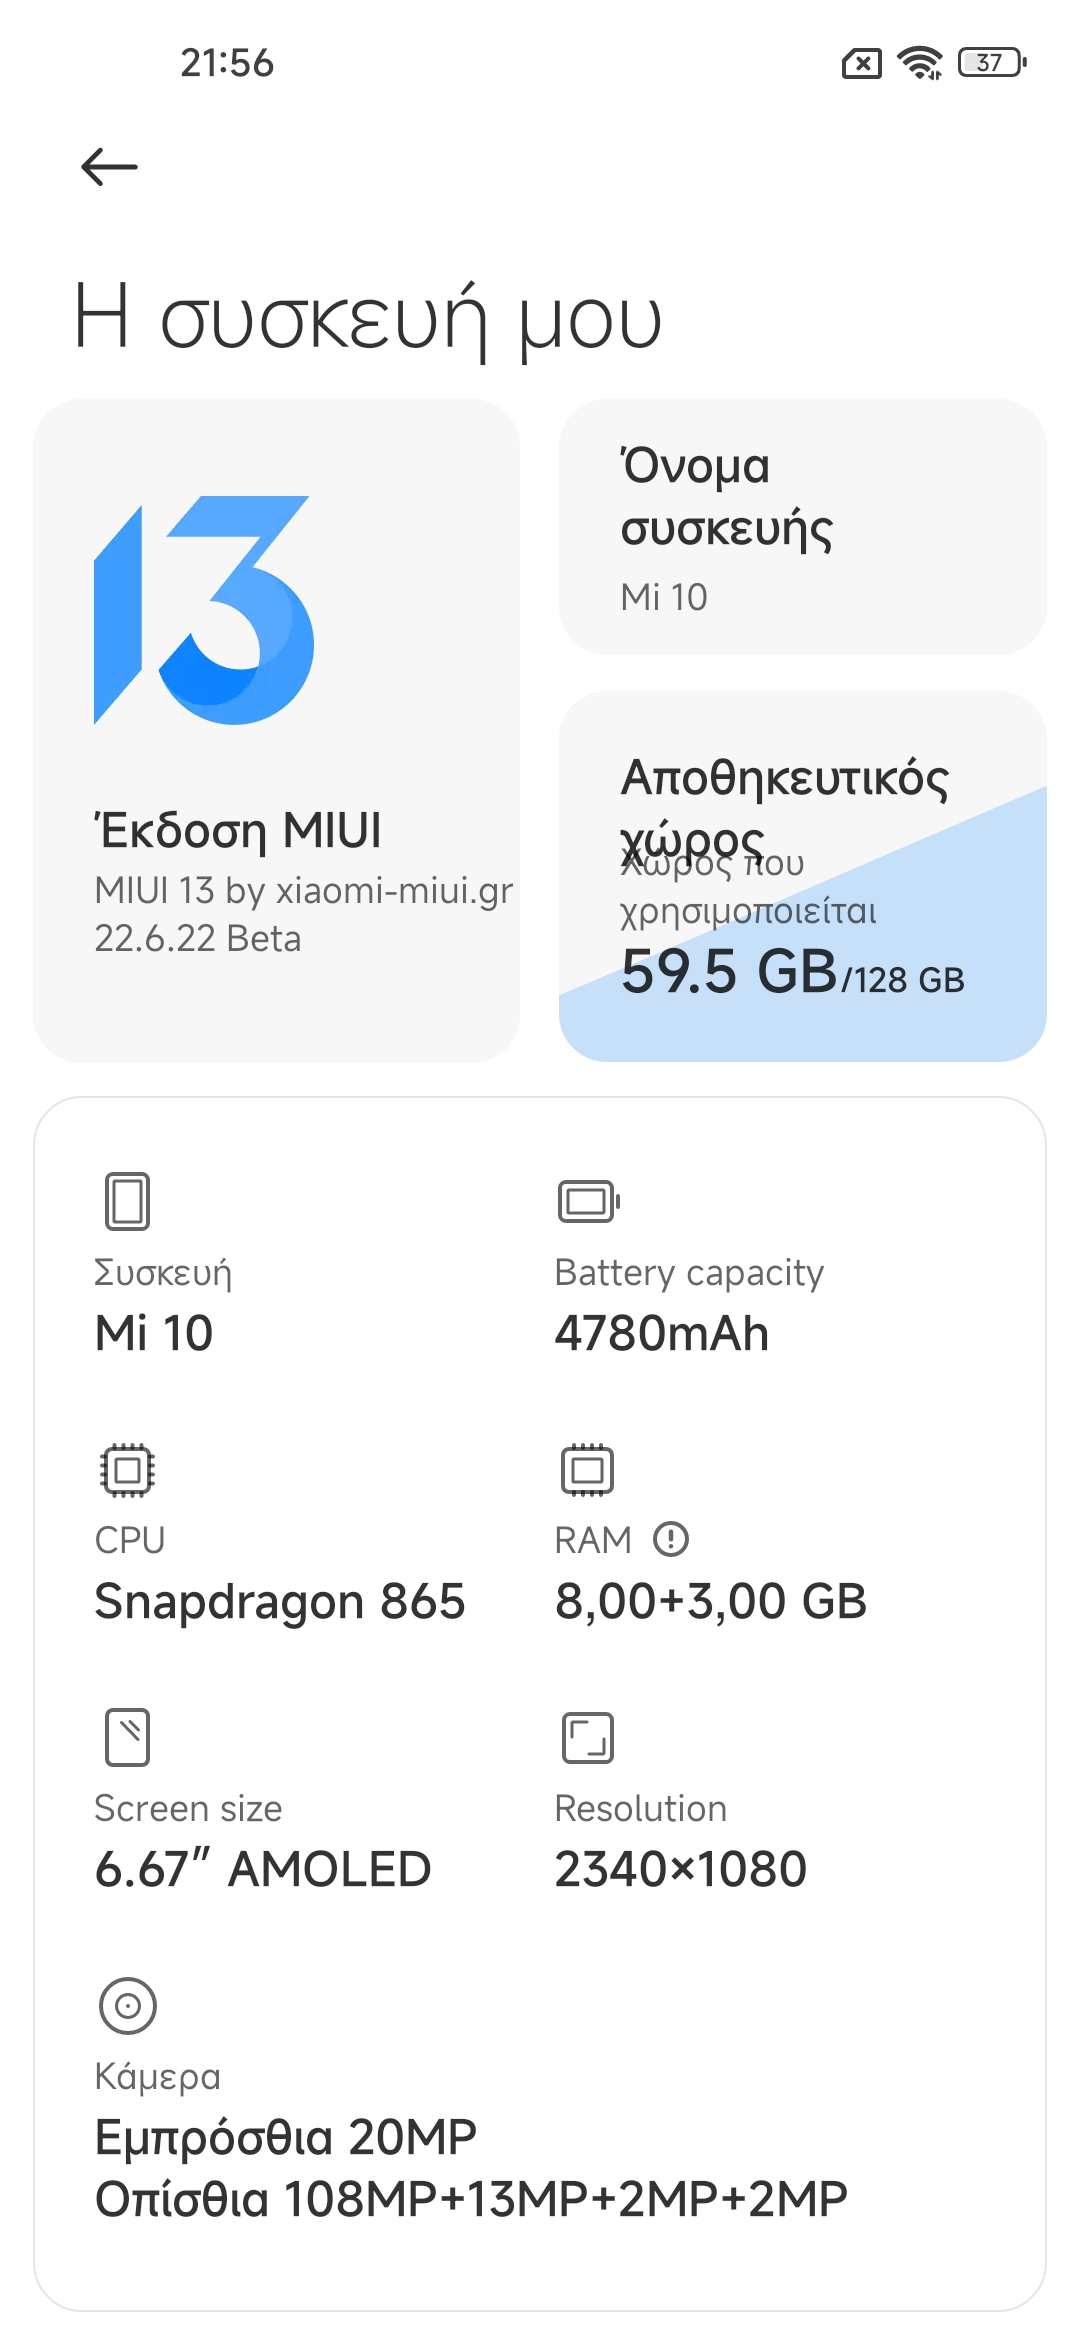Tap the 4780mAh battery capacity value
The width and height of the screenshot is (1080, 2340).
point(662,1333)
